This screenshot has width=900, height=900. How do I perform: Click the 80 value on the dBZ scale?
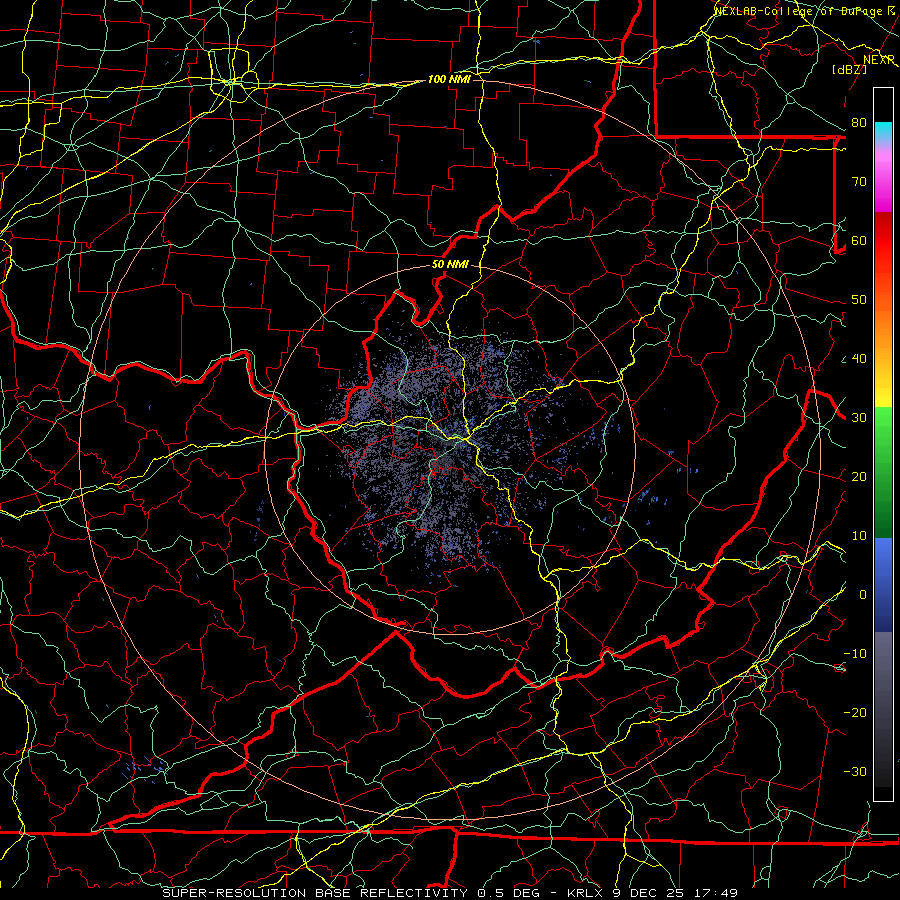point(859,123)
